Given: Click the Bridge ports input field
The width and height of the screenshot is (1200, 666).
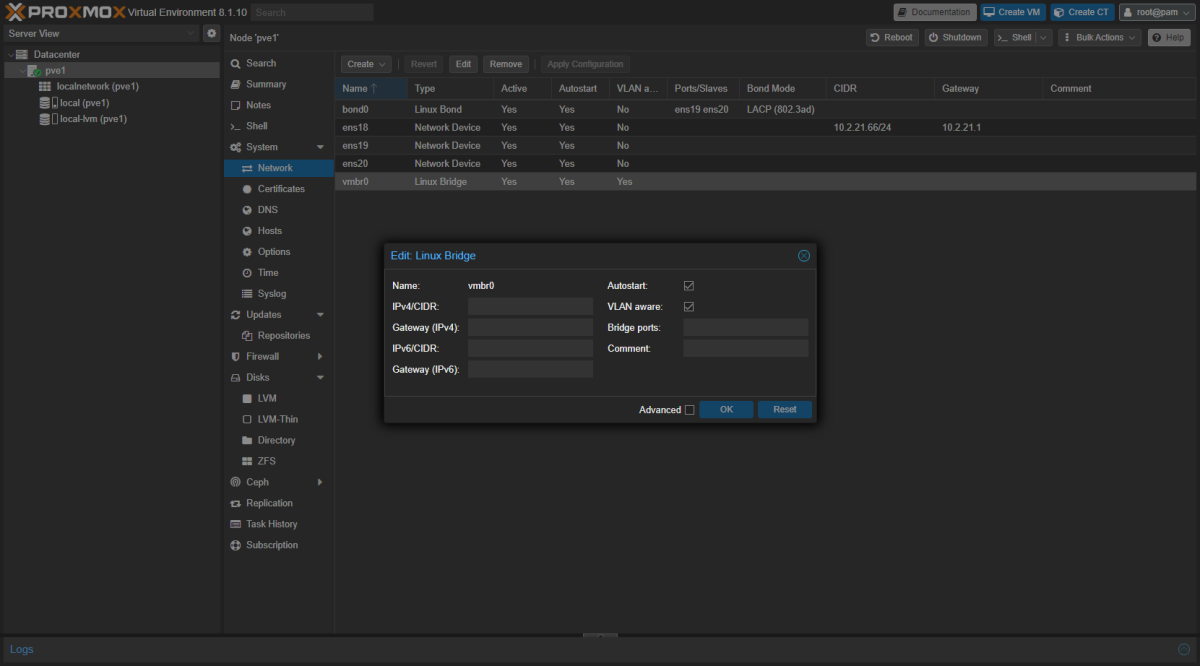Looking at the screenshot, I should tap(745, 328).
